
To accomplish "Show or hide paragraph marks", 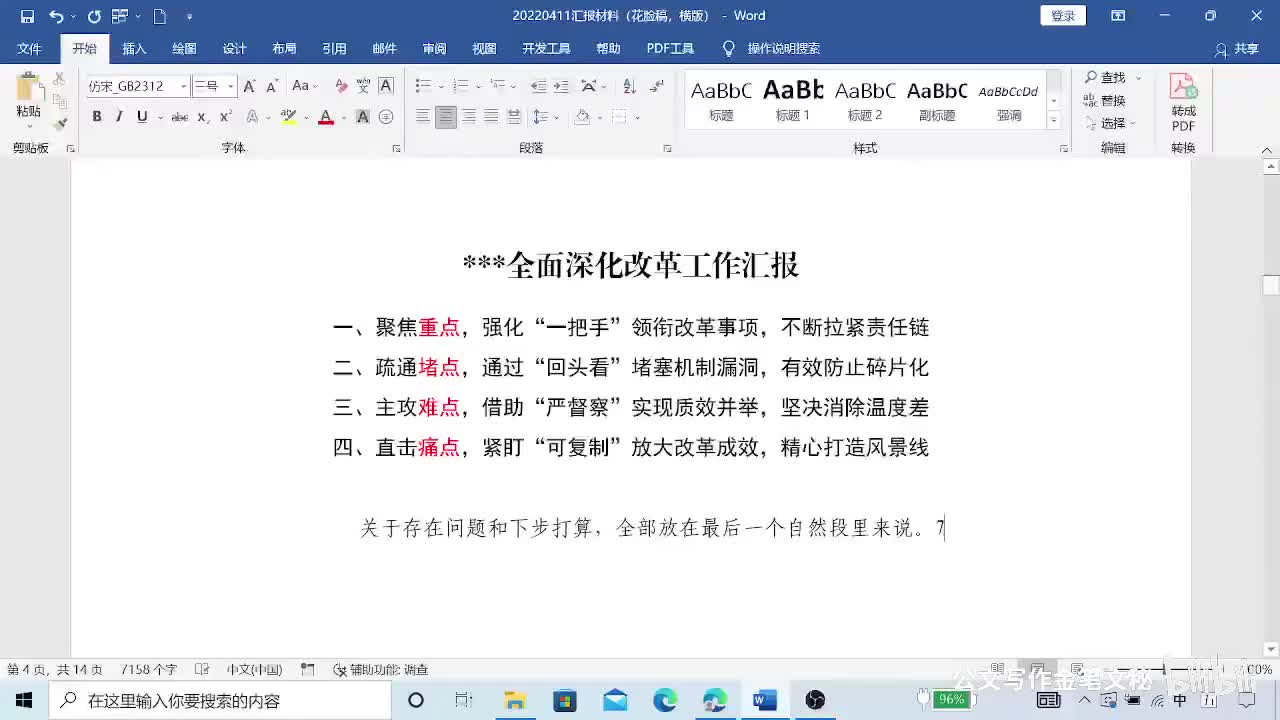I will tap(657, 86).
